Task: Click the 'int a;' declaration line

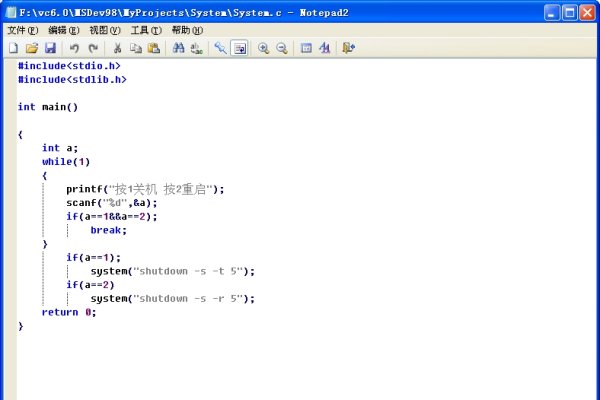Action: [x=60, y=148]
